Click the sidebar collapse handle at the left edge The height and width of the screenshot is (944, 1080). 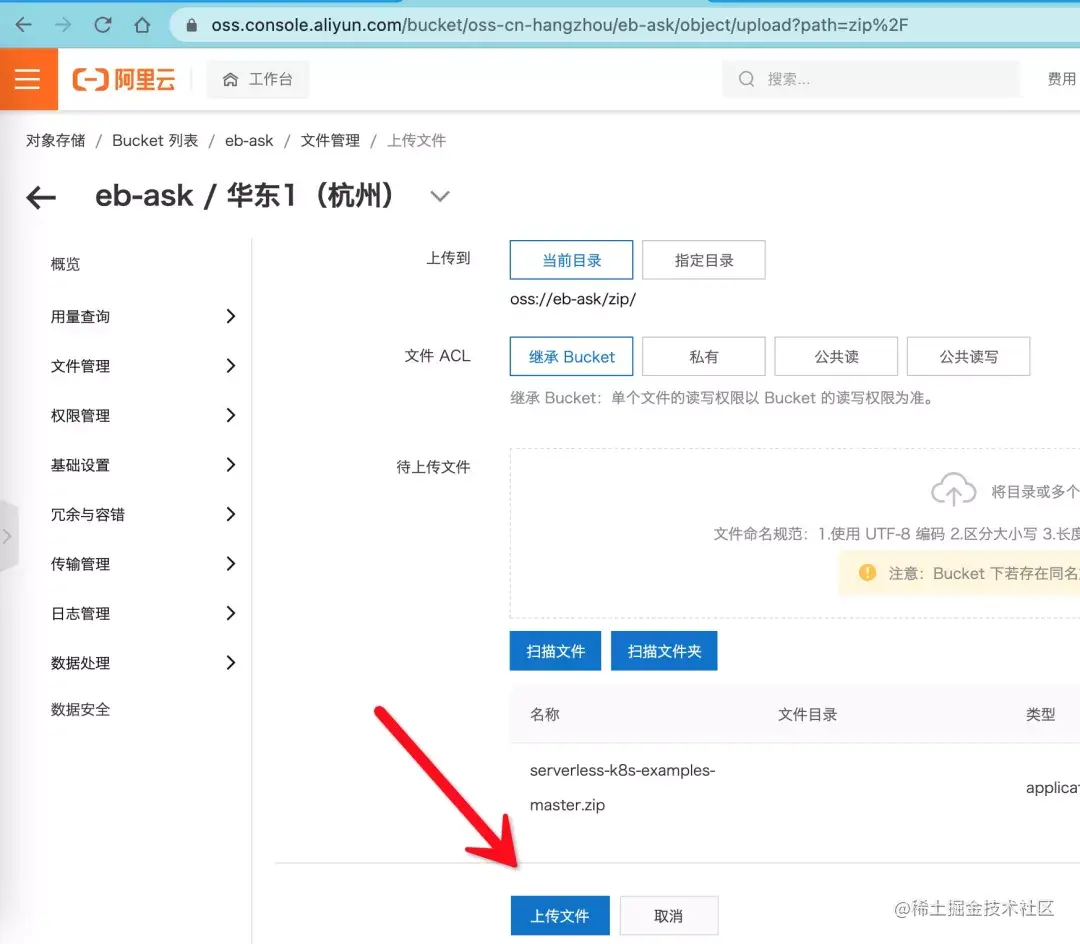point(8,536)
